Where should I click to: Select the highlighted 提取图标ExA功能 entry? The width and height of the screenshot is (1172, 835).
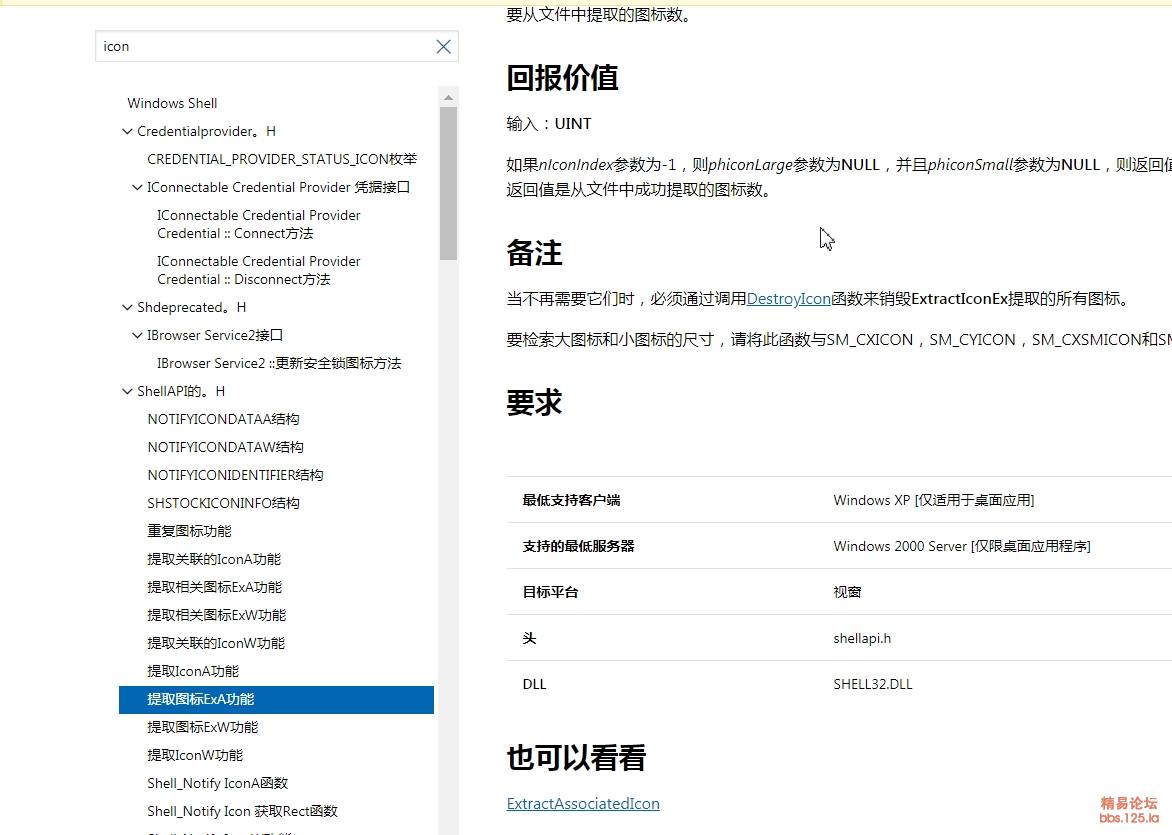click(277, 700)
